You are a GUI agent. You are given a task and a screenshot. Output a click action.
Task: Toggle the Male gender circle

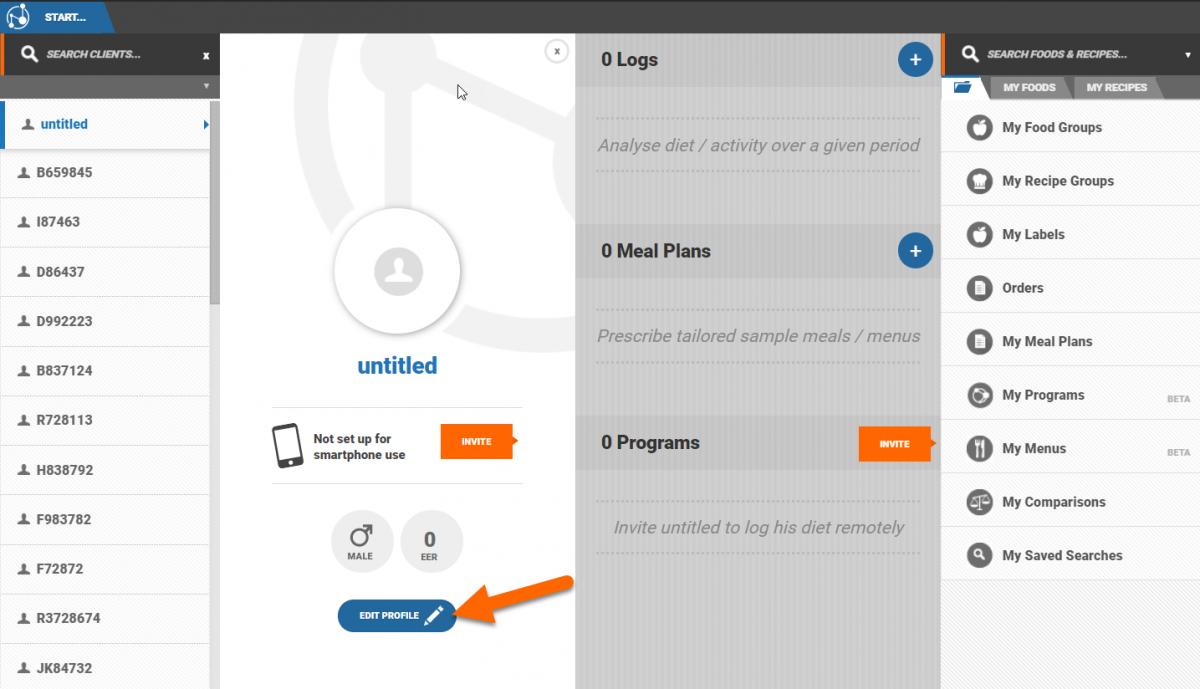click(x=360, y=541)
